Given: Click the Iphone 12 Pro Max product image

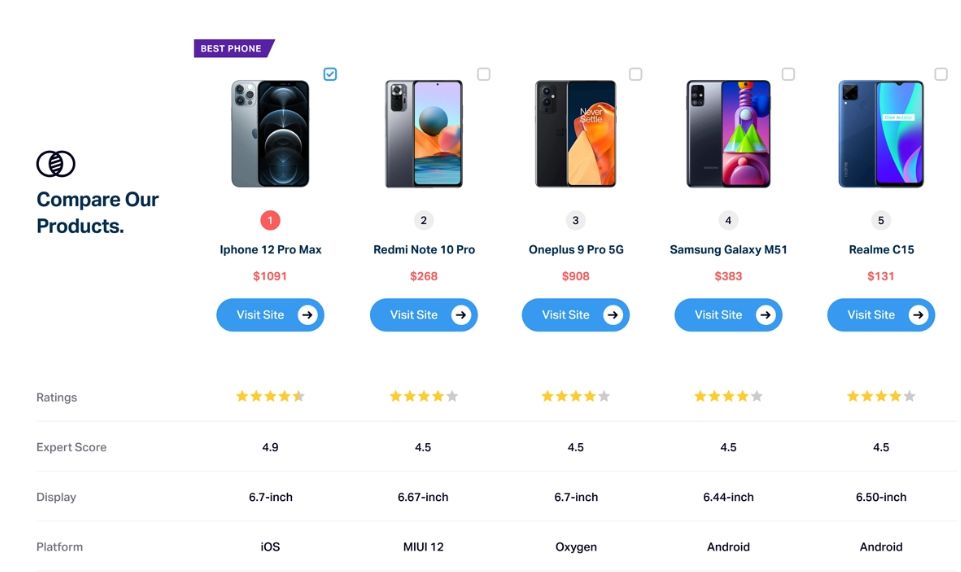Looking at the screenshot, I should coord(270,134).
